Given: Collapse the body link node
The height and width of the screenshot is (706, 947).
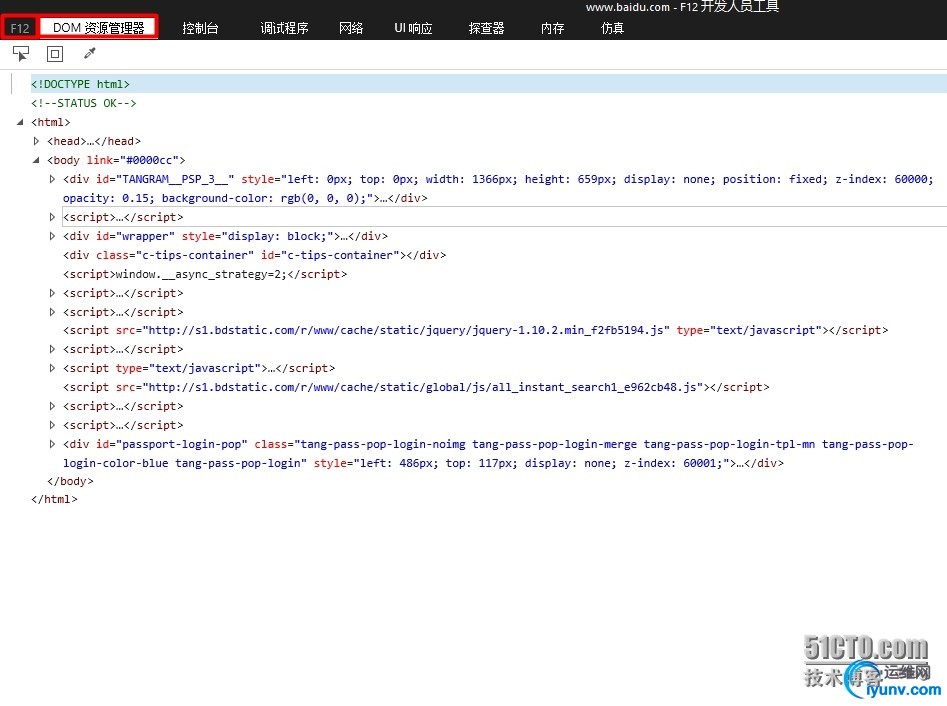Looking at the screenshot, I should tap(36, 160).
